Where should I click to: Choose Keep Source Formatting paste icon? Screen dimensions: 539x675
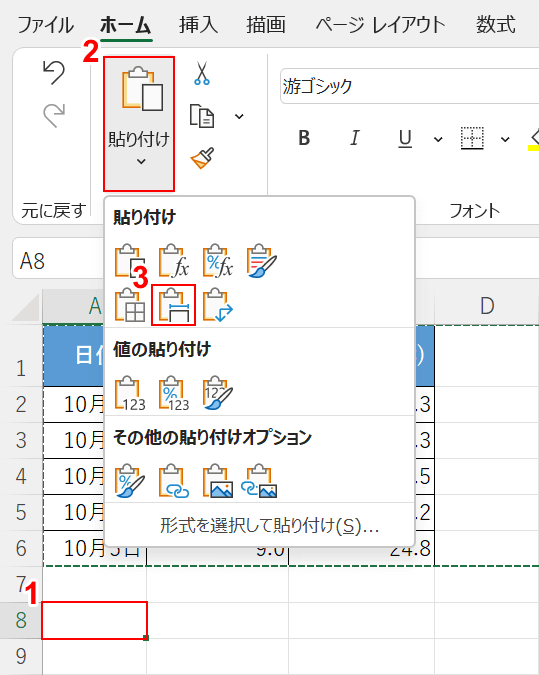click(x=262, y=261)
